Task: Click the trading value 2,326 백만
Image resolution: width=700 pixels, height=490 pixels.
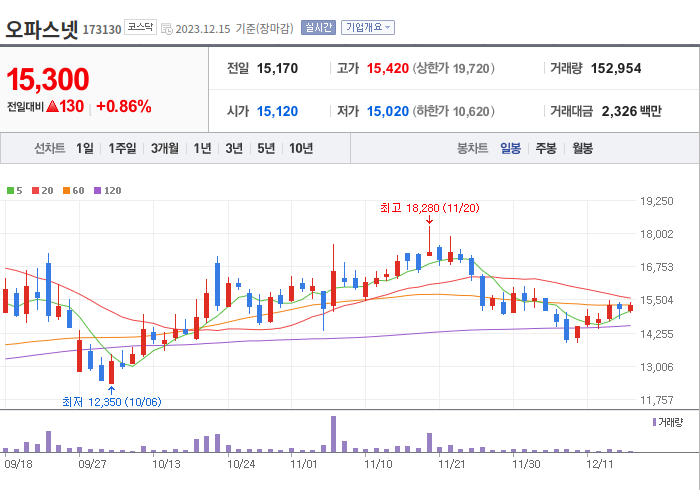Action: point(631,111)
